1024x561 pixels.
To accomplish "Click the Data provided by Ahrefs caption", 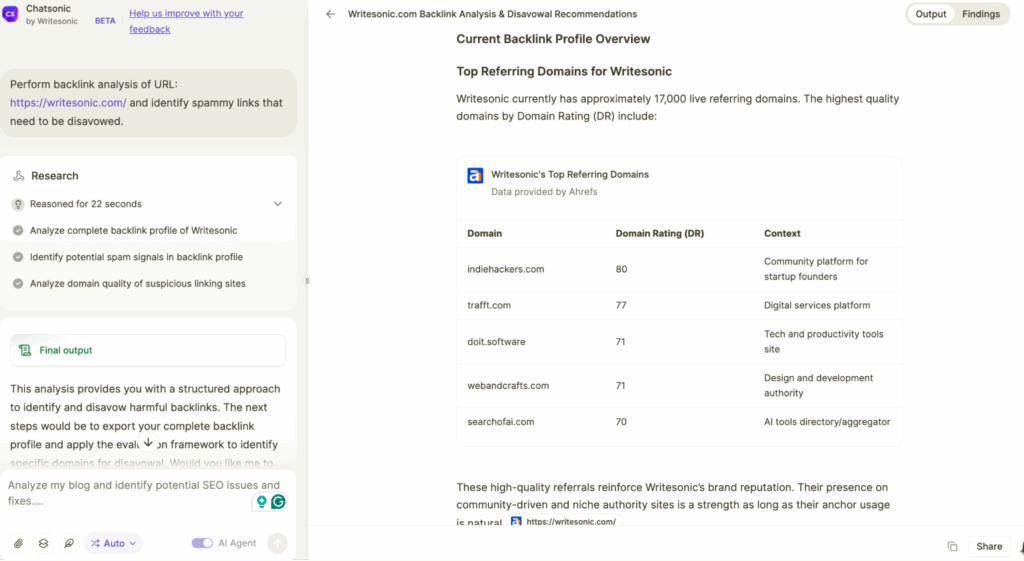I will (544, 192).
